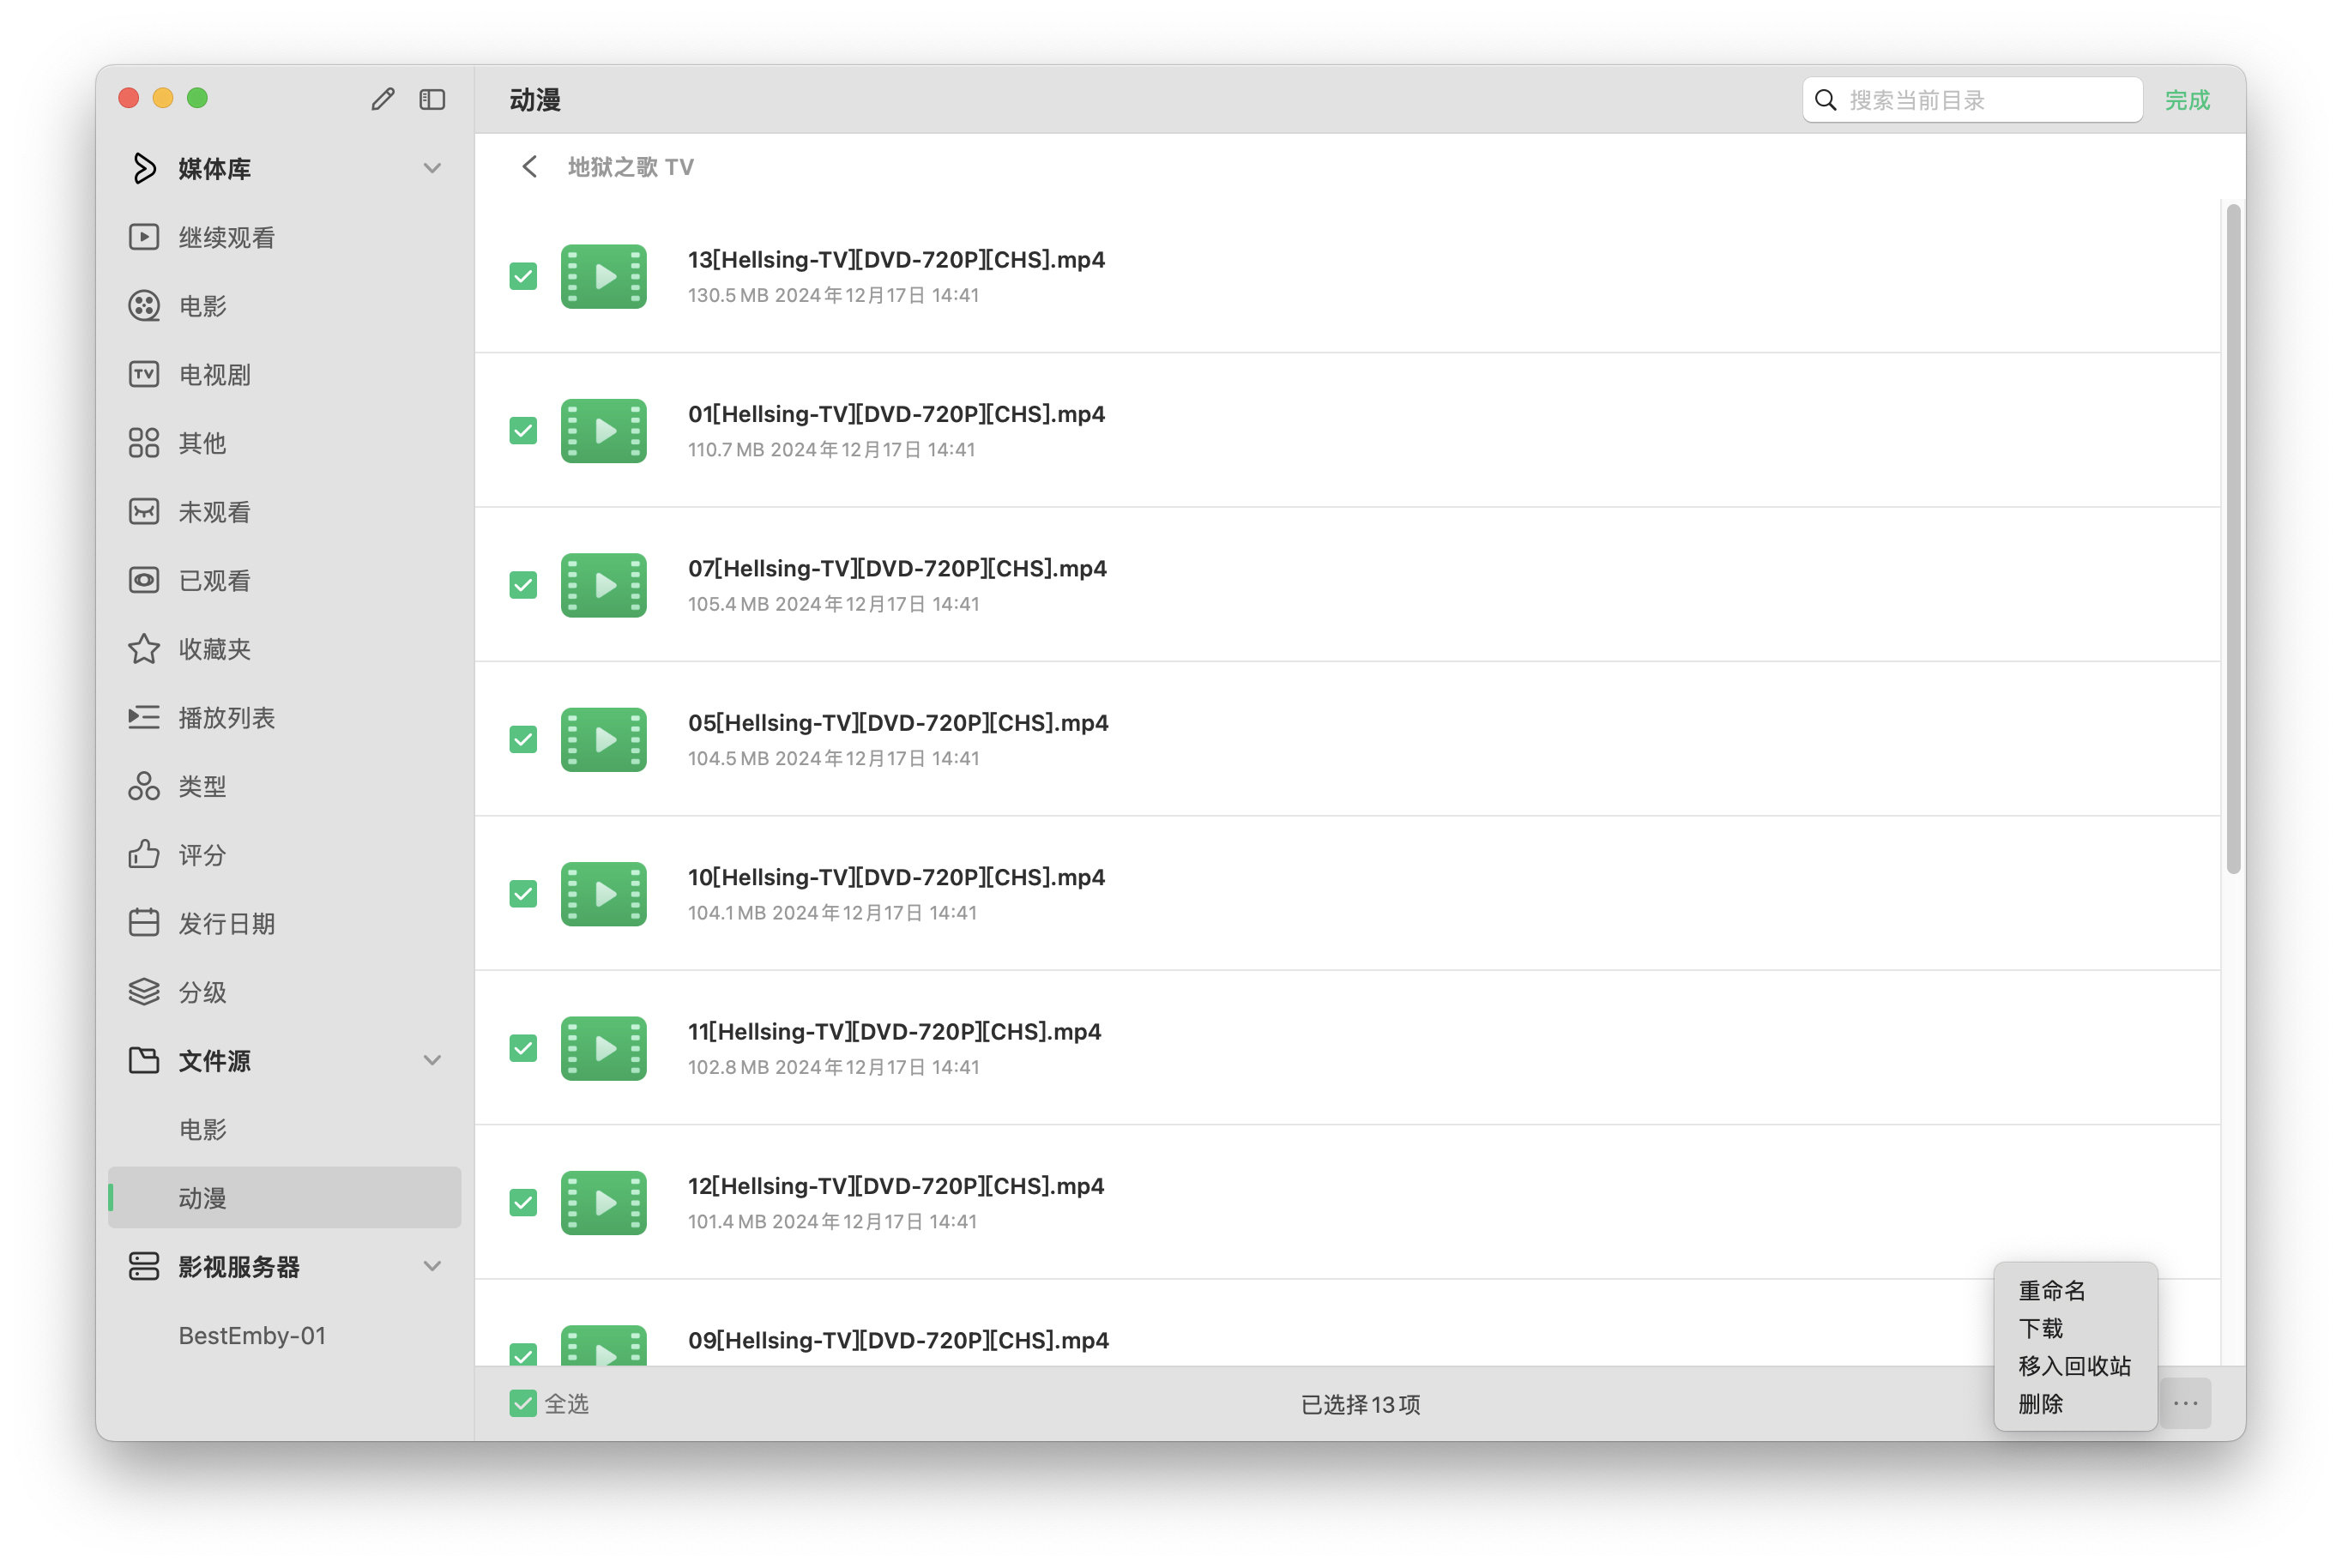Click filename 01[Hellsing-TV][DVD-720P][CHS].mp4
This screenshot has height=1568, width=2342.
[897, 414]
